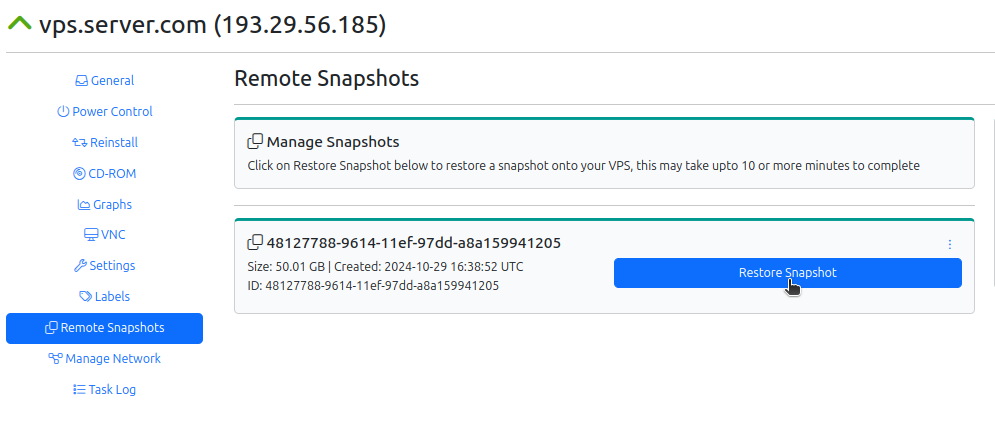Screen dimensions: 995x444
Task: Click the icon beside snapshot 48127788 title
Action: click(255, 242)
